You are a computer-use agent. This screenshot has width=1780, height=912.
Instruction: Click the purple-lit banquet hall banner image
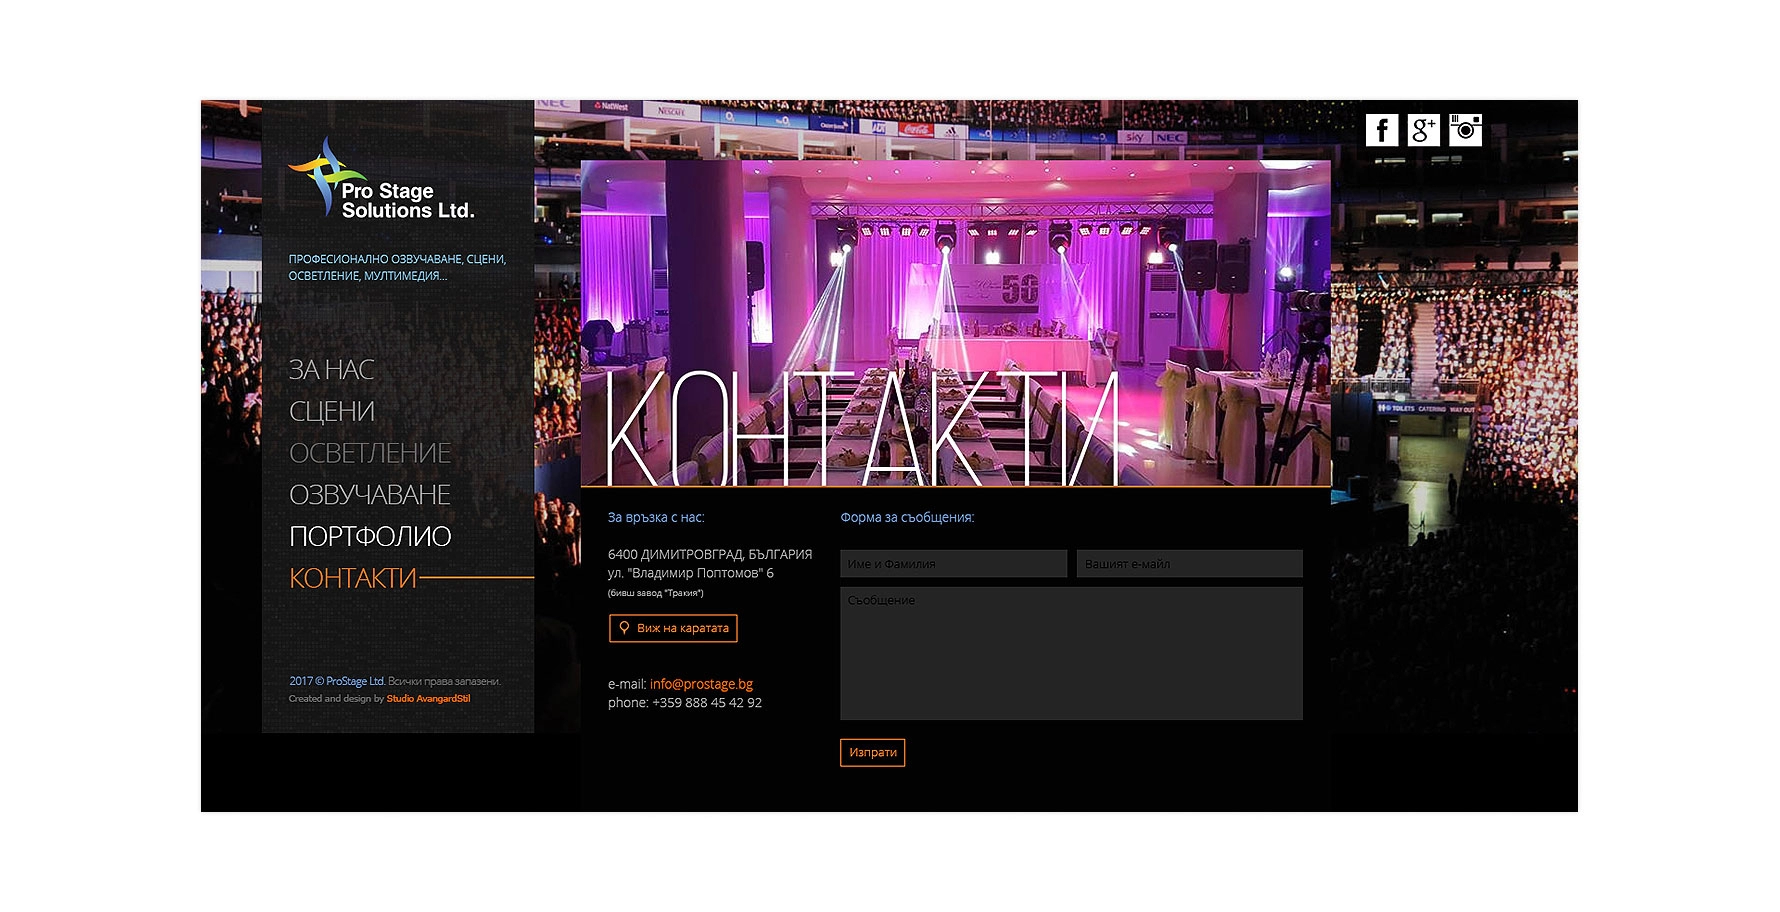(x=955, y=280)
